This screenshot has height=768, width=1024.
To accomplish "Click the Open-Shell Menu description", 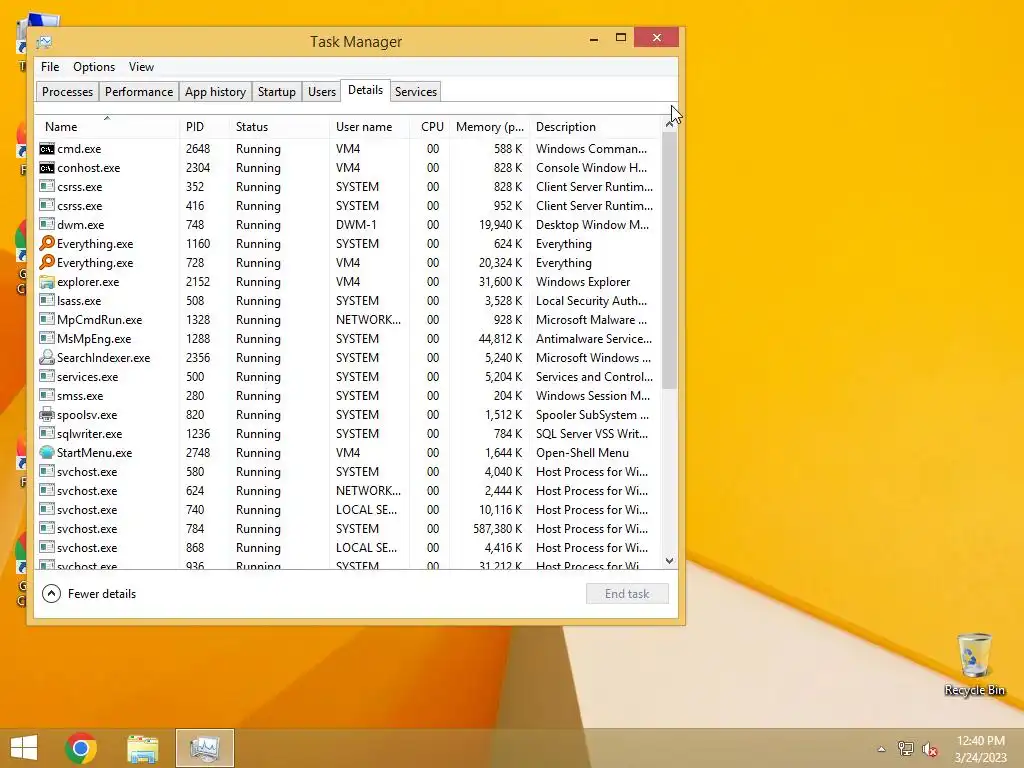I will pyautogui.click(x=583, y=453).
